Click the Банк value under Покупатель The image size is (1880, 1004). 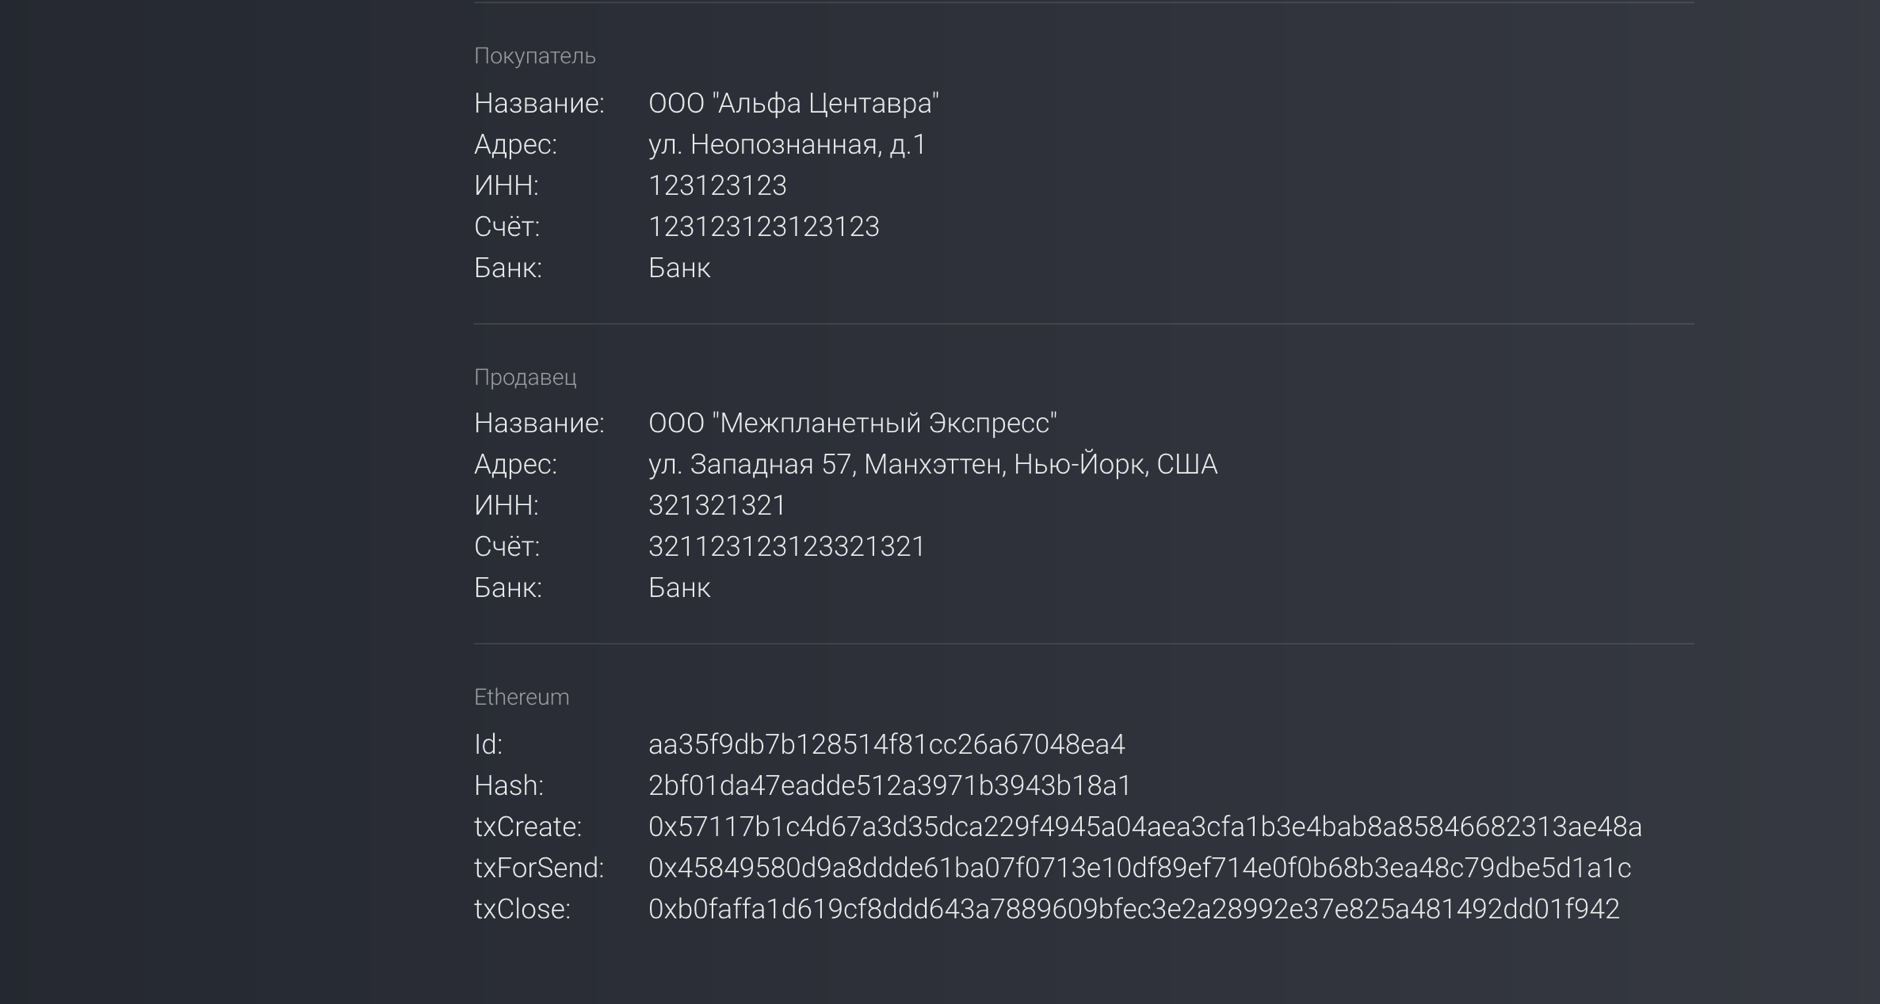click(679, 268)
